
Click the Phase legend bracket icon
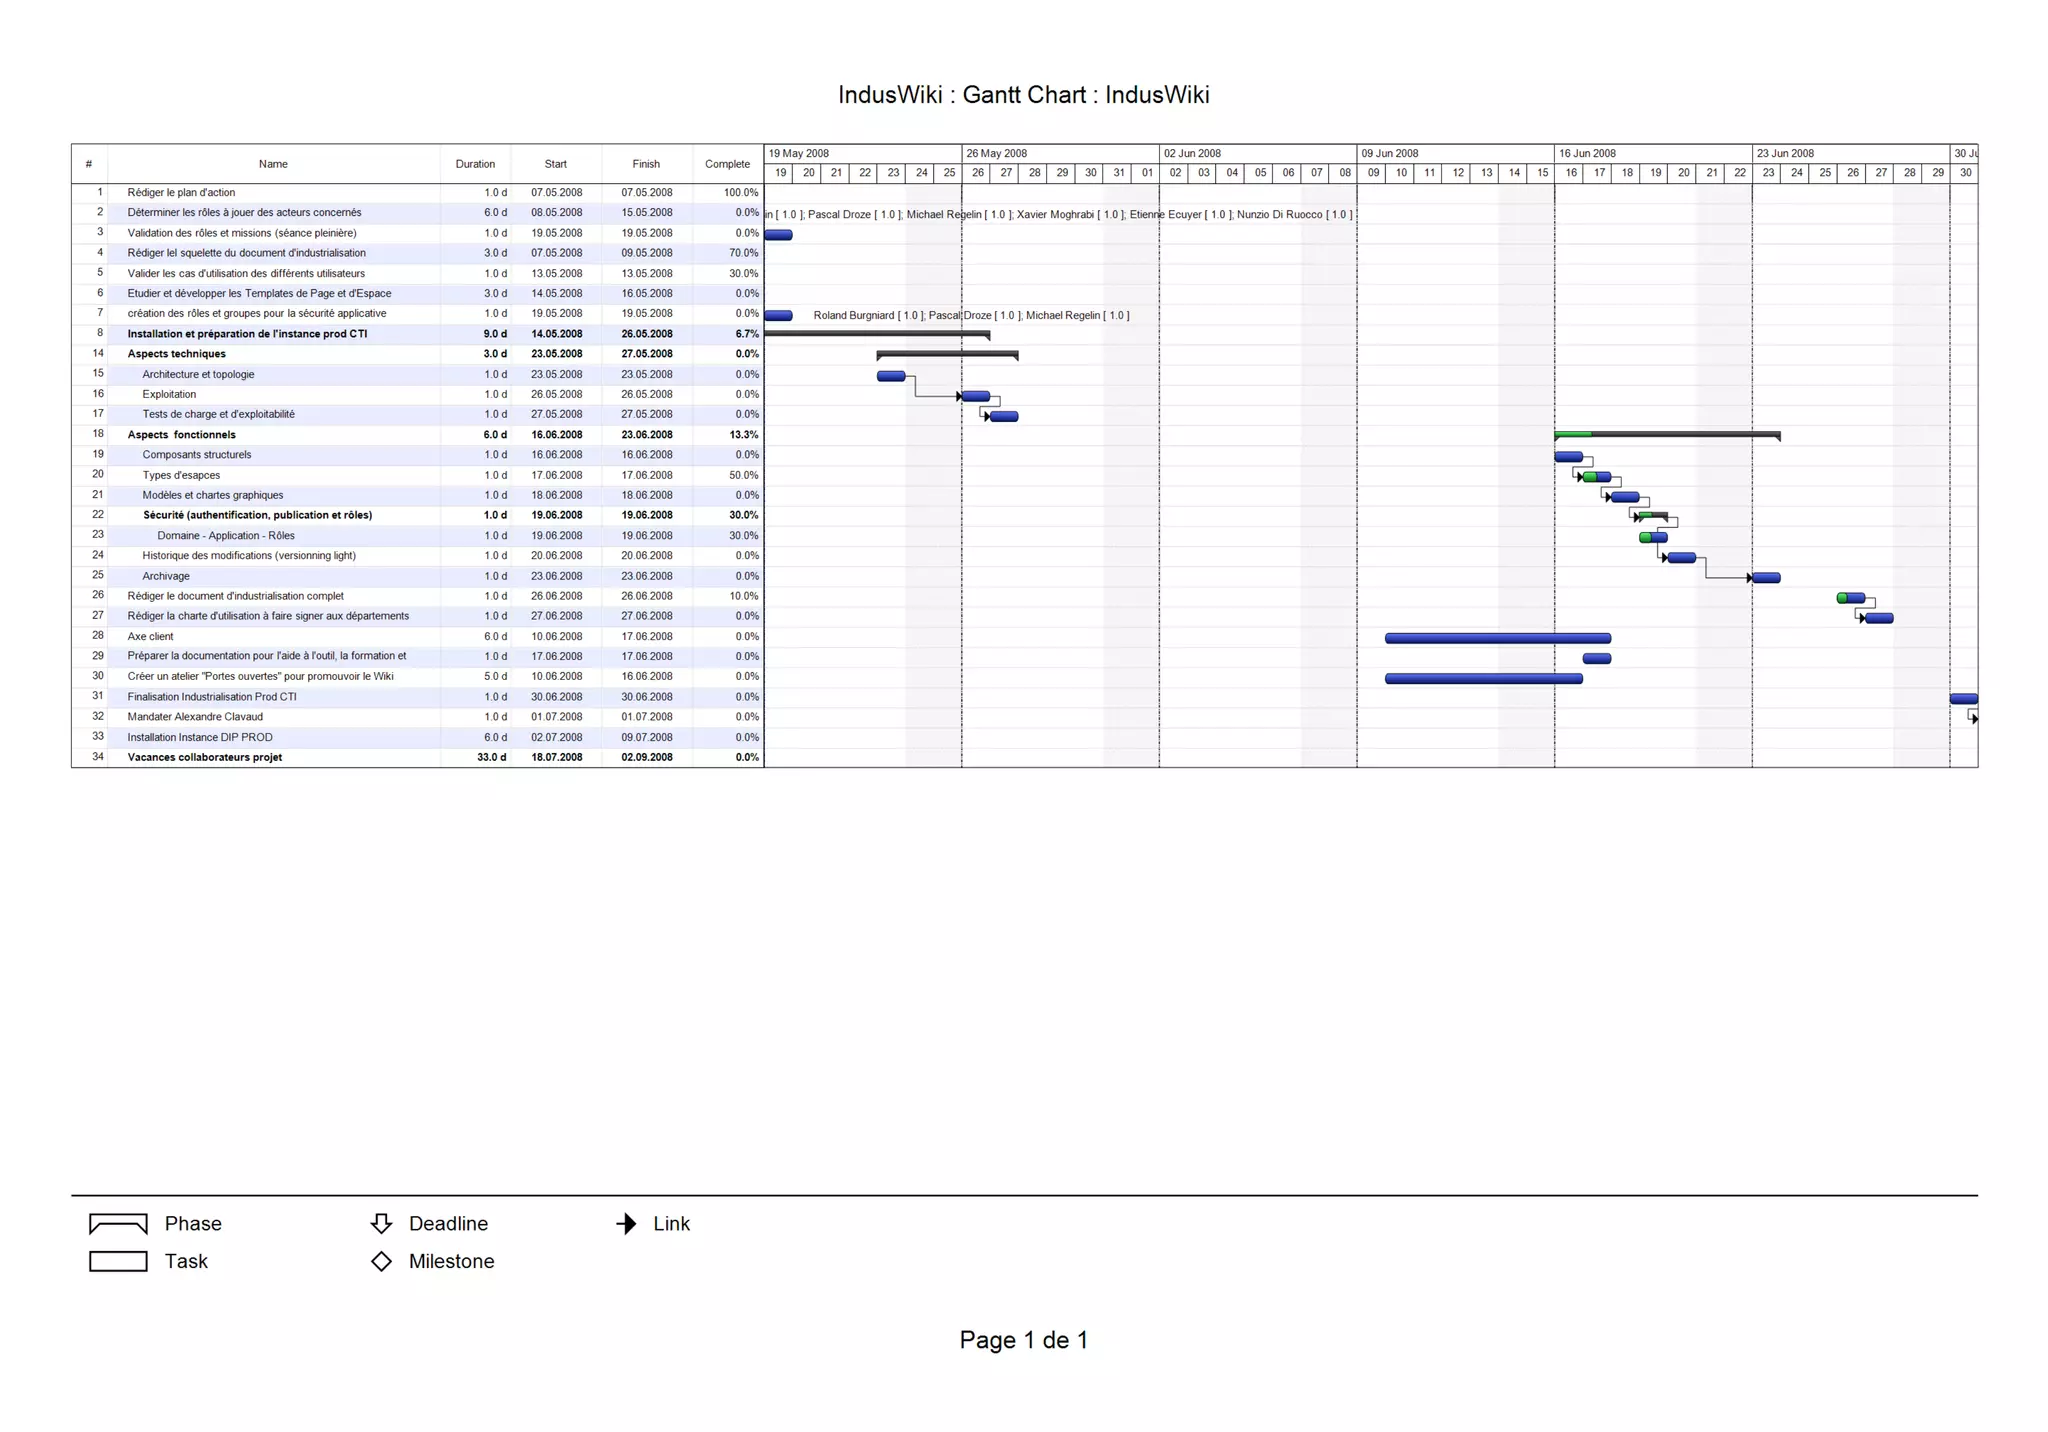[x=118, y=1224]
